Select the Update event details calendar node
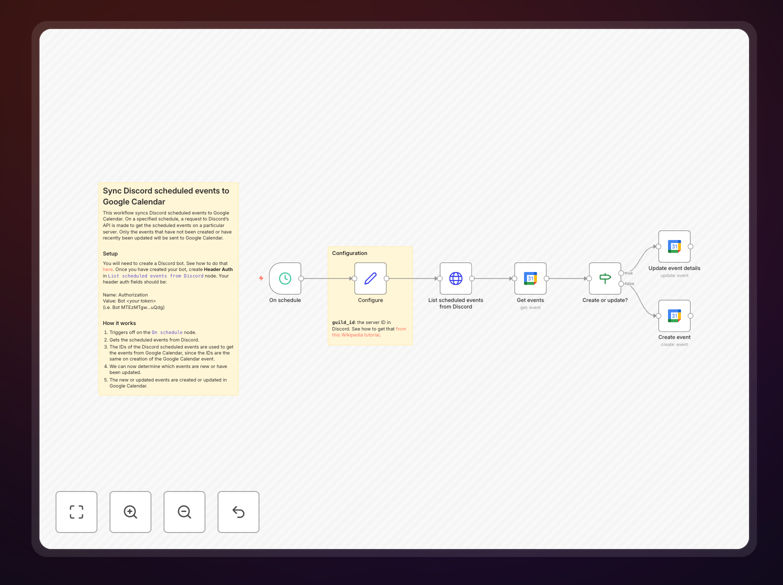Viewport: 783px width, 585px height. click(674, 246)
